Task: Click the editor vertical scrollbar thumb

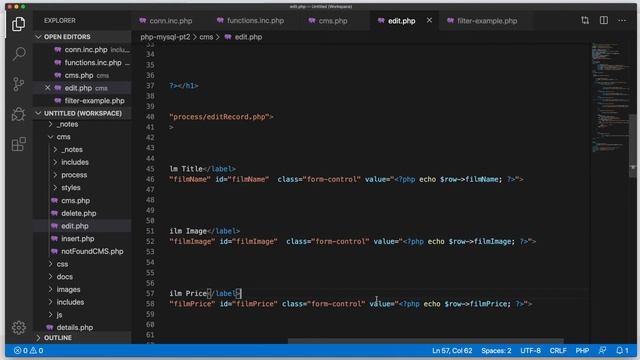Action: coord(633,146)
